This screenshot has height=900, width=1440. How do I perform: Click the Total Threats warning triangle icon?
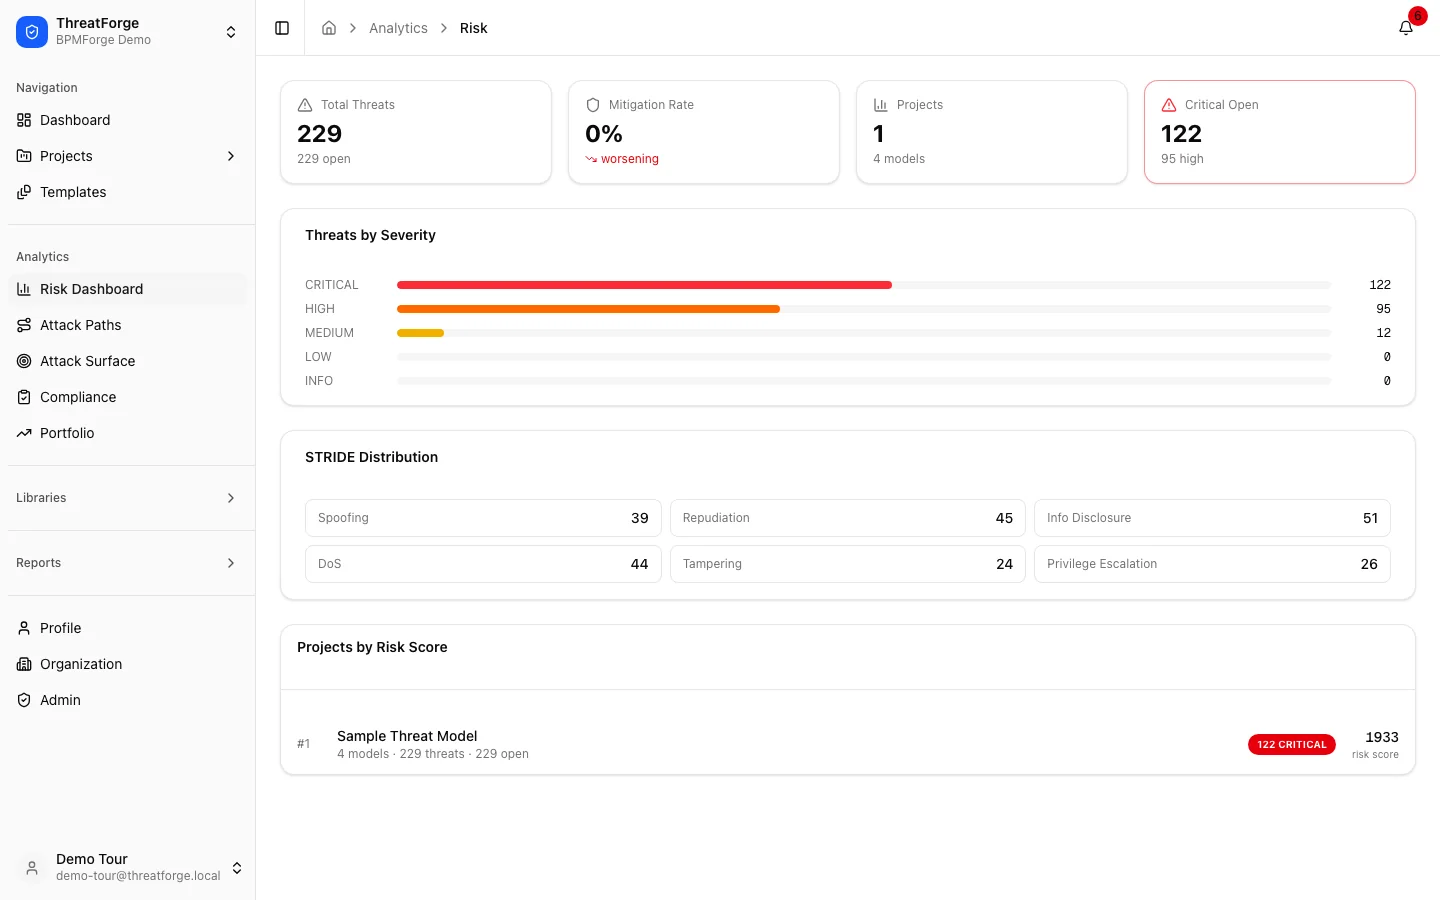pyautogui.click(x=305, y=105)
